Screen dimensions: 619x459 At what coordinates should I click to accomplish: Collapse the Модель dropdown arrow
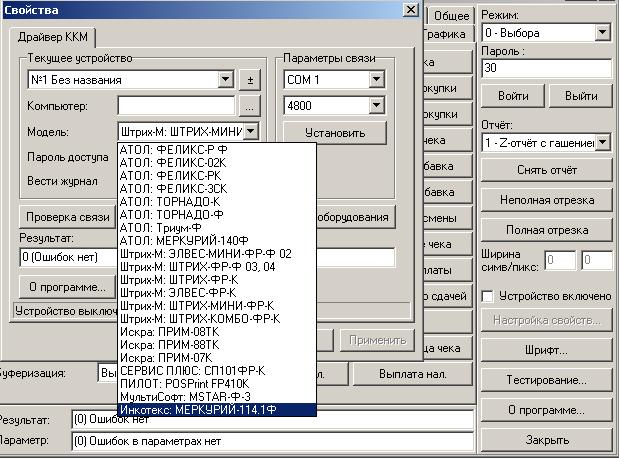click(x=251, y=131)
